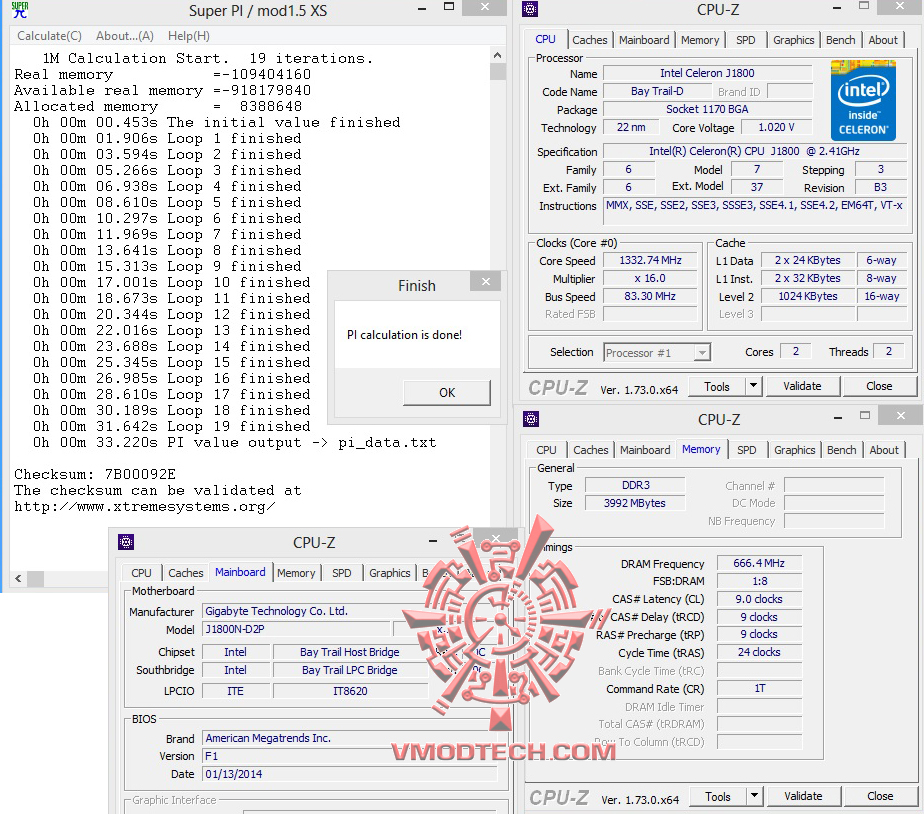924x814 pixels.
Task: Select Bench tab in Memory CPU-Z window
Action: (842, 450)
